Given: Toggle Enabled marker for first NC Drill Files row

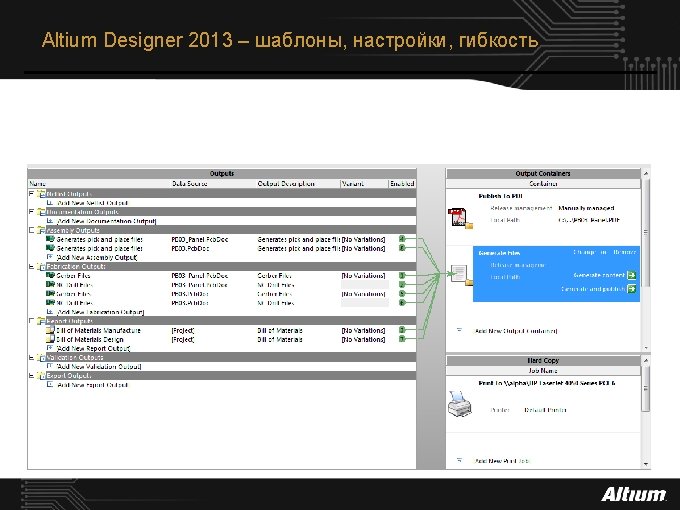Looking at the screenshot, I should point(402,285).
